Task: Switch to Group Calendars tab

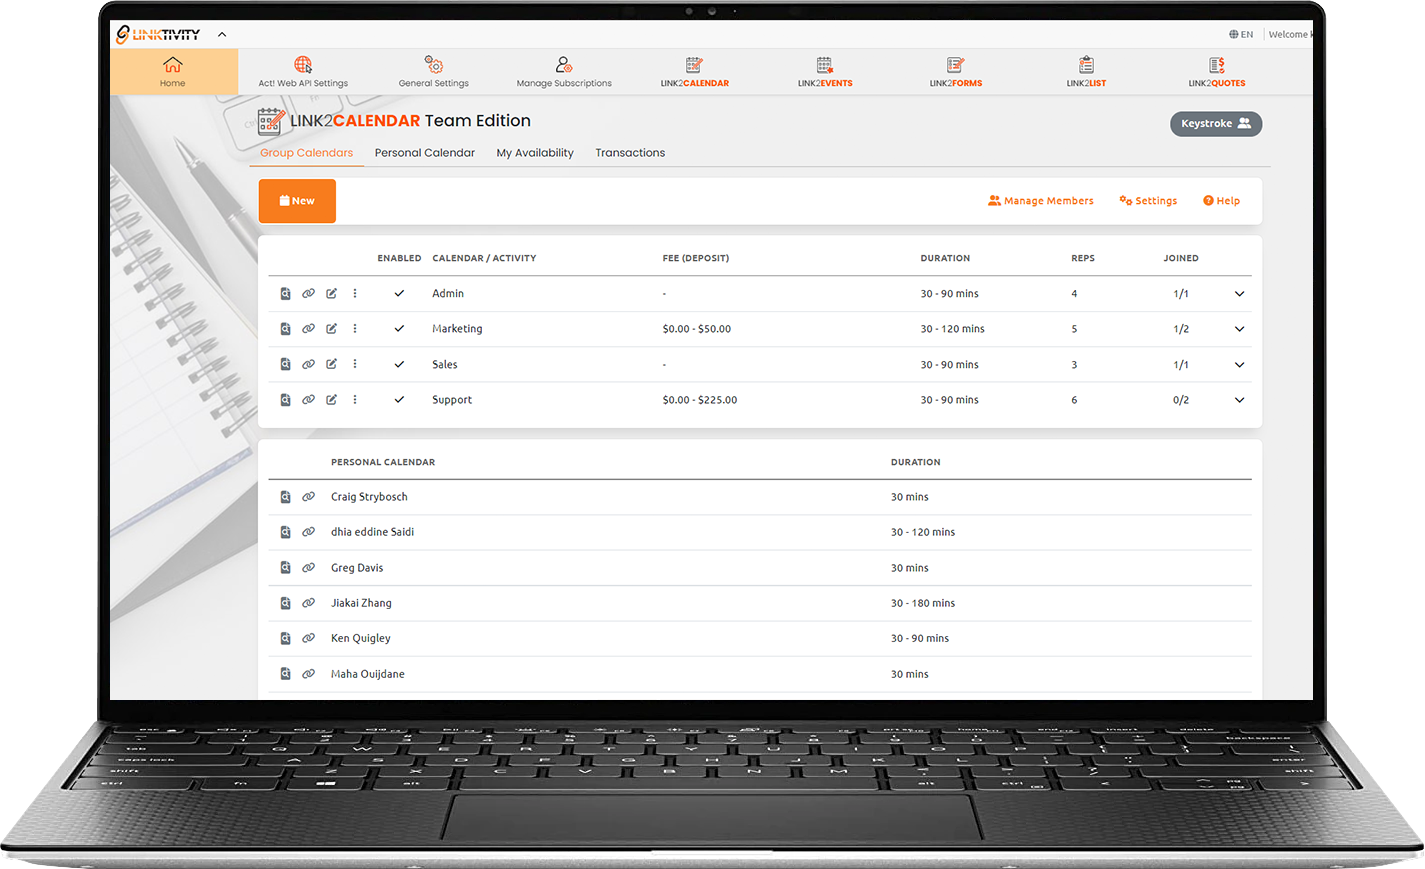Action: (307, 153)
